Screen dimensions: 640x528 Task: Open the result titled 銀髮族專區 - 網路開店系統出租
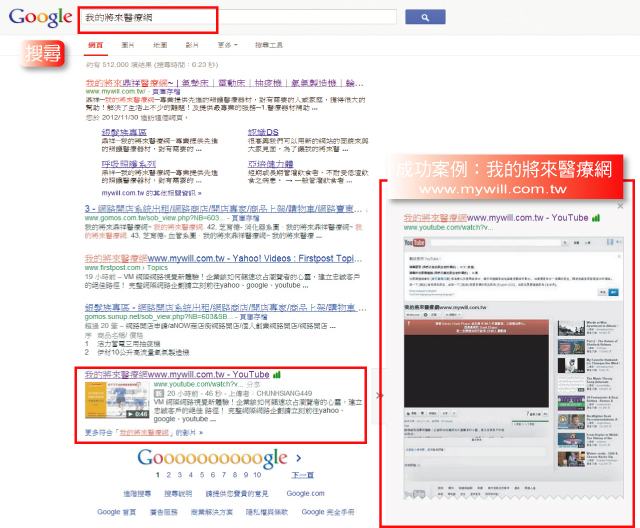225,308
